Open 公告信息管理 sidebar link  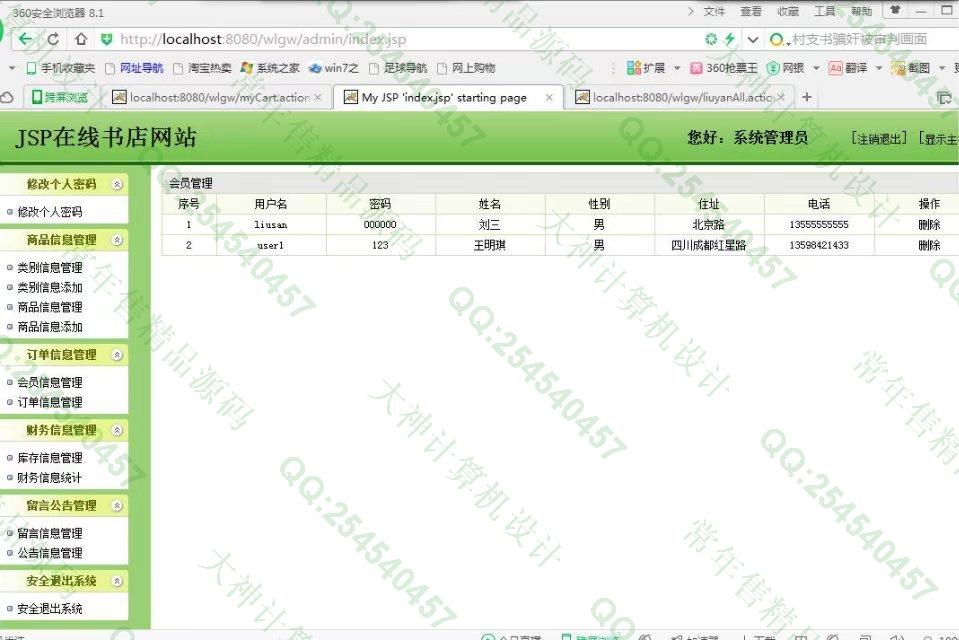click(x=50, y=553)
